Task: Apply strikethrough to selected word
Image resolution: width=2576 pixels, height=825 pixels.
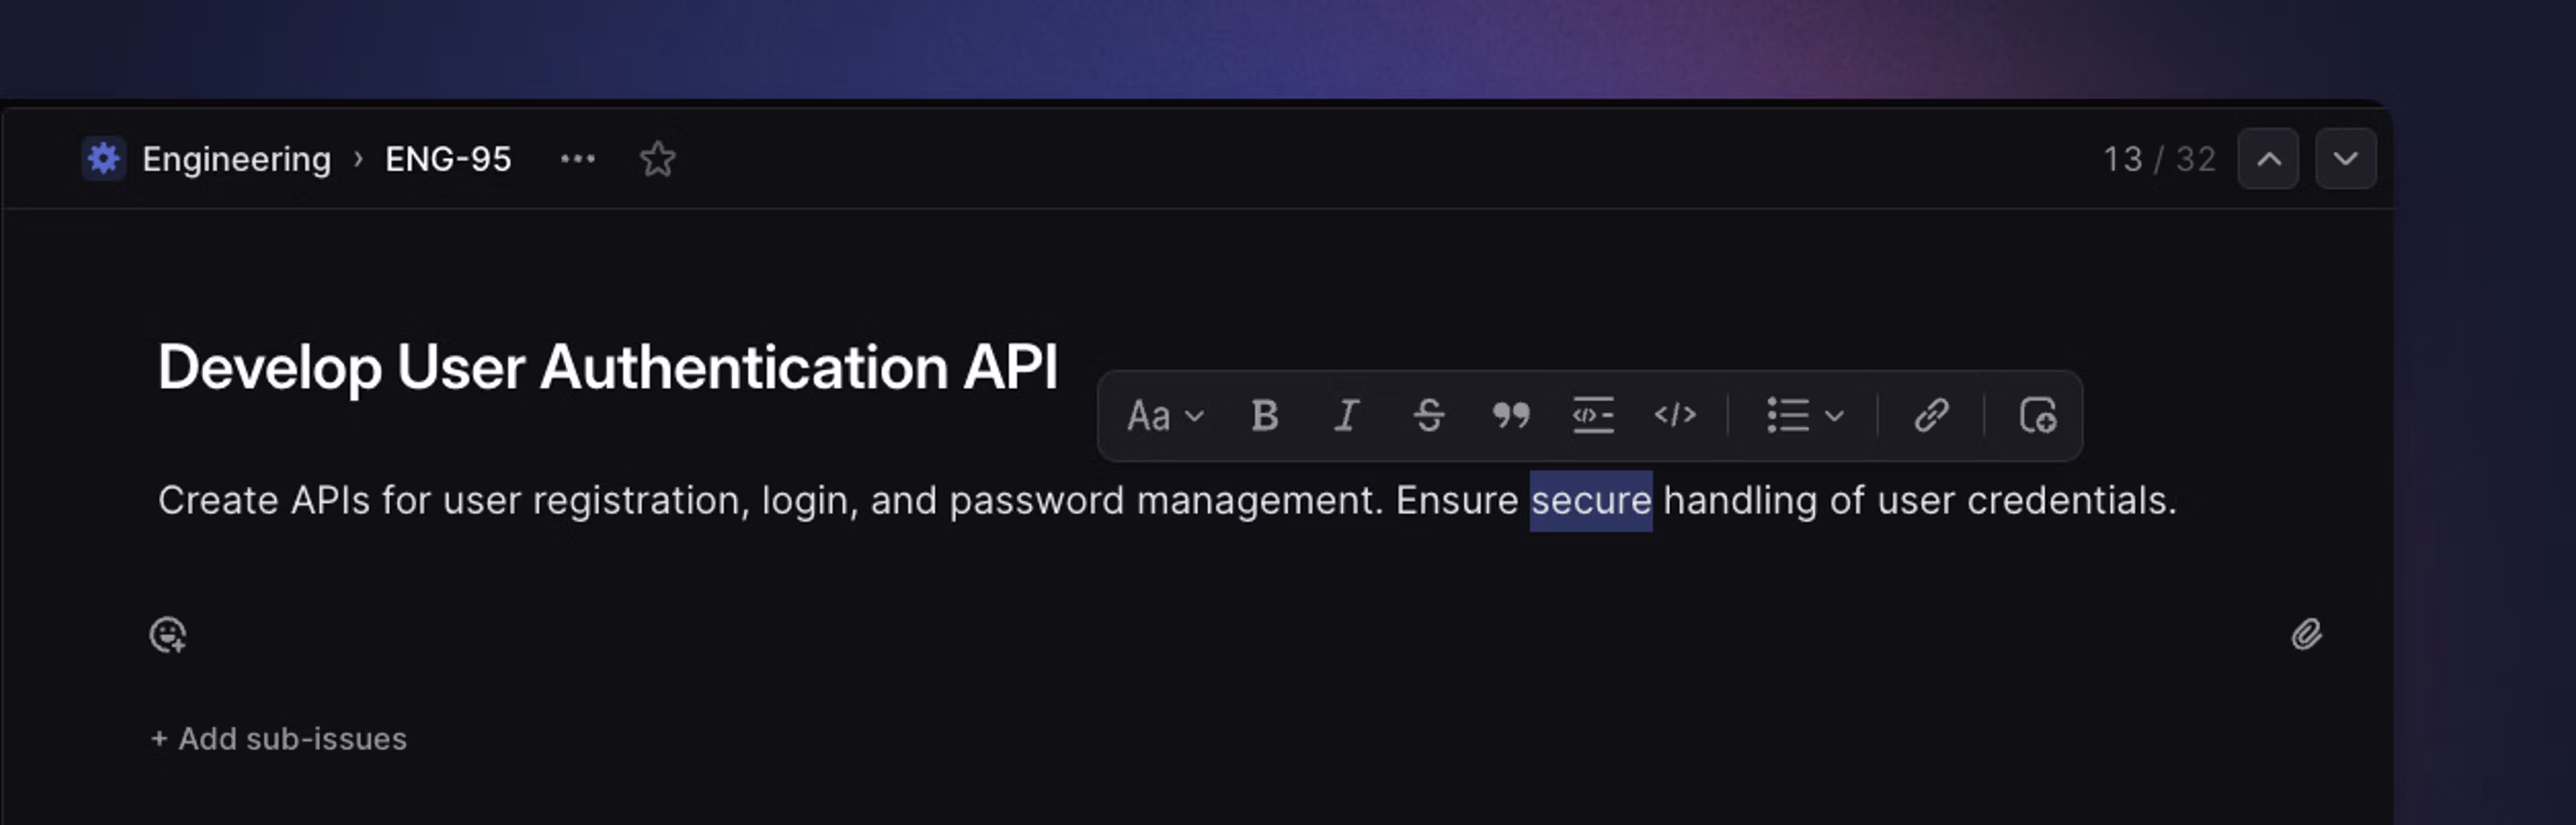Action: 1428,415
